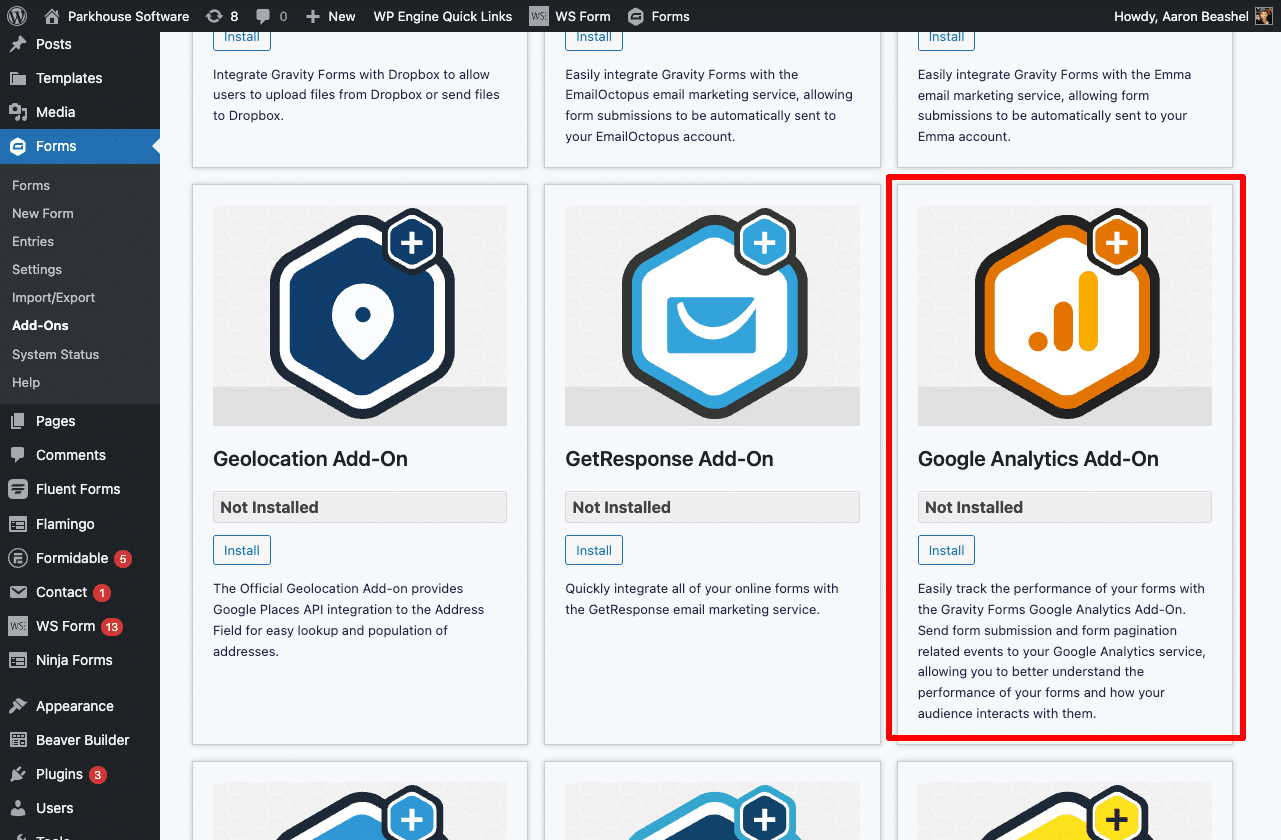Screen dimensions: 1281x840
Task: Click the WS Form icon in sidebar
Action: pyautogui.click(x=18, y=626)
